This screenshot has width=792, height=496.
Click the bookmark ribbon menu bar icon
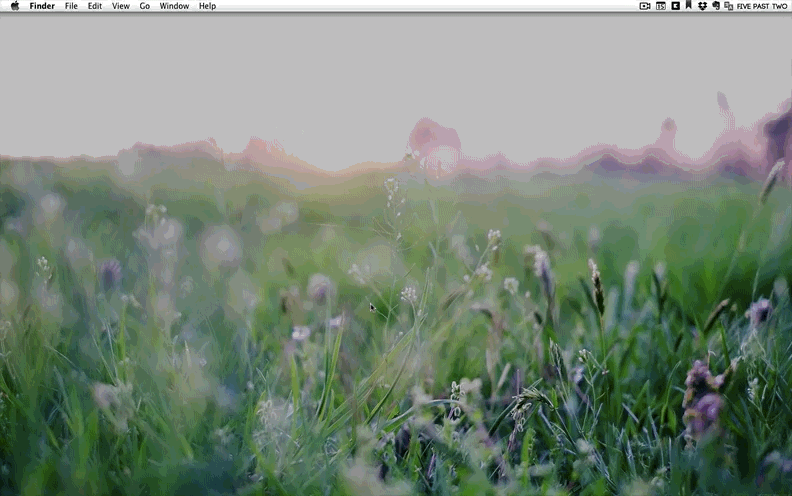tap(688, 6)
